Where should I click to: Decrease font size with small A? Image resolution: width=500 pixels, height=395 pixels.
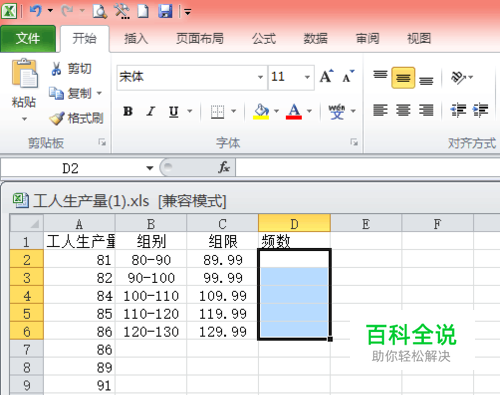(348, 77)
